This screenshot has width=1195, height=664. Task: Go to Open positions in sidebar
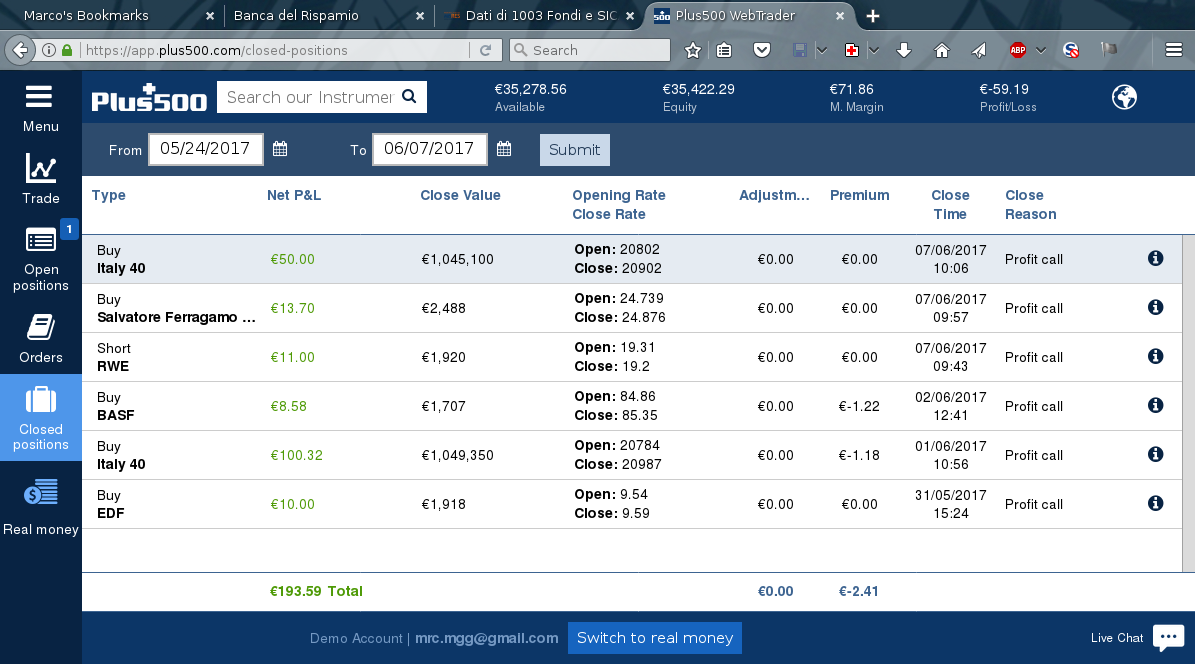(x=40, y=260)
